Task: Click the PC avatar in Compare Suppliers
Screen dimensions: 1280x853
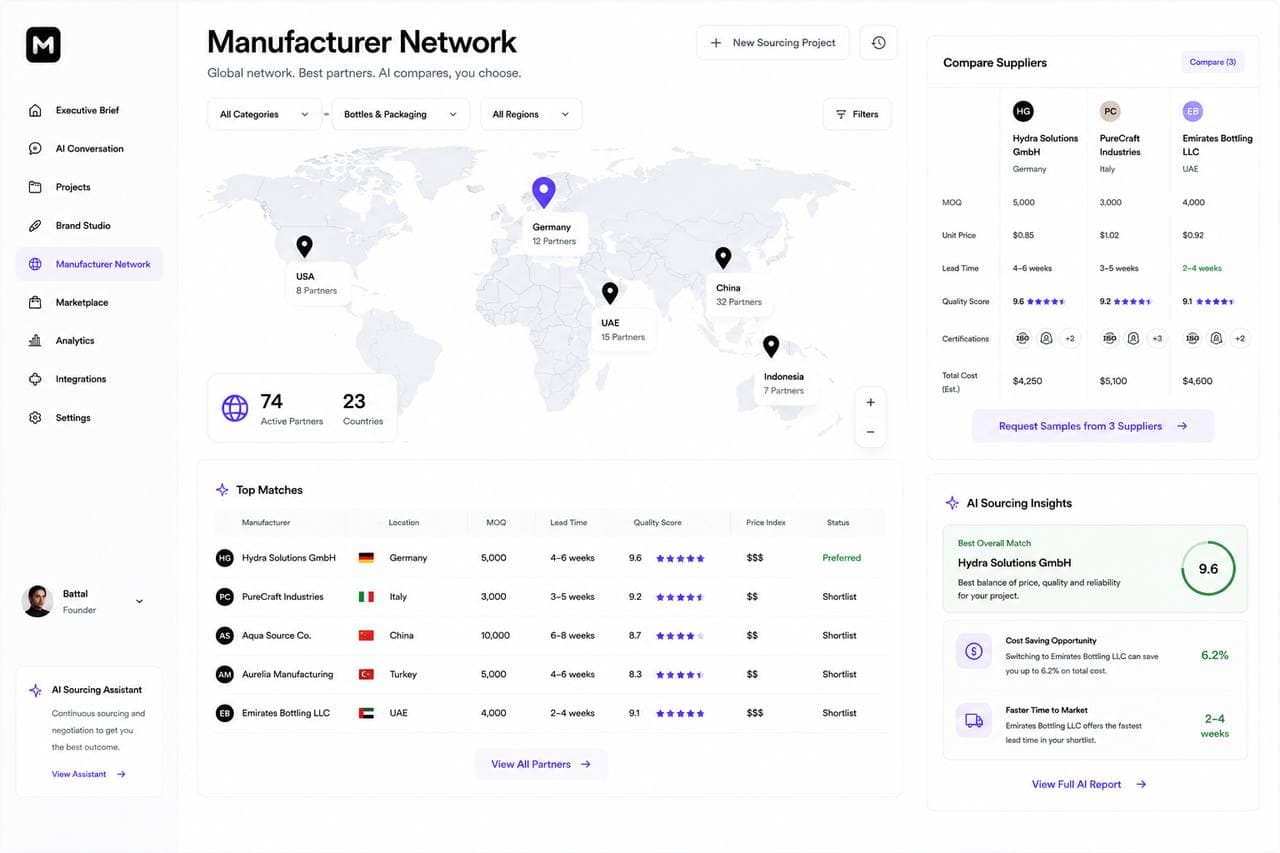Action: 1110,111
